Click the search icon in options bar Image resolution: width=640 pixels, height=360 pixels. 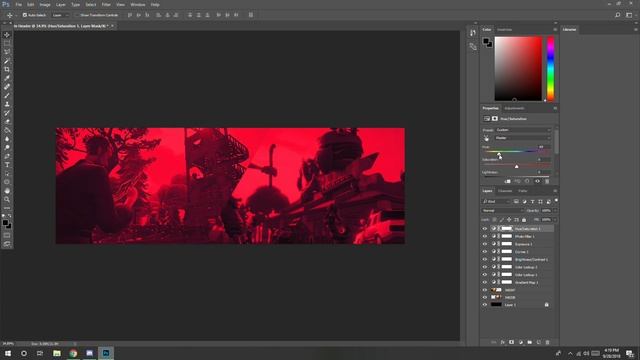tap(618, 15)
